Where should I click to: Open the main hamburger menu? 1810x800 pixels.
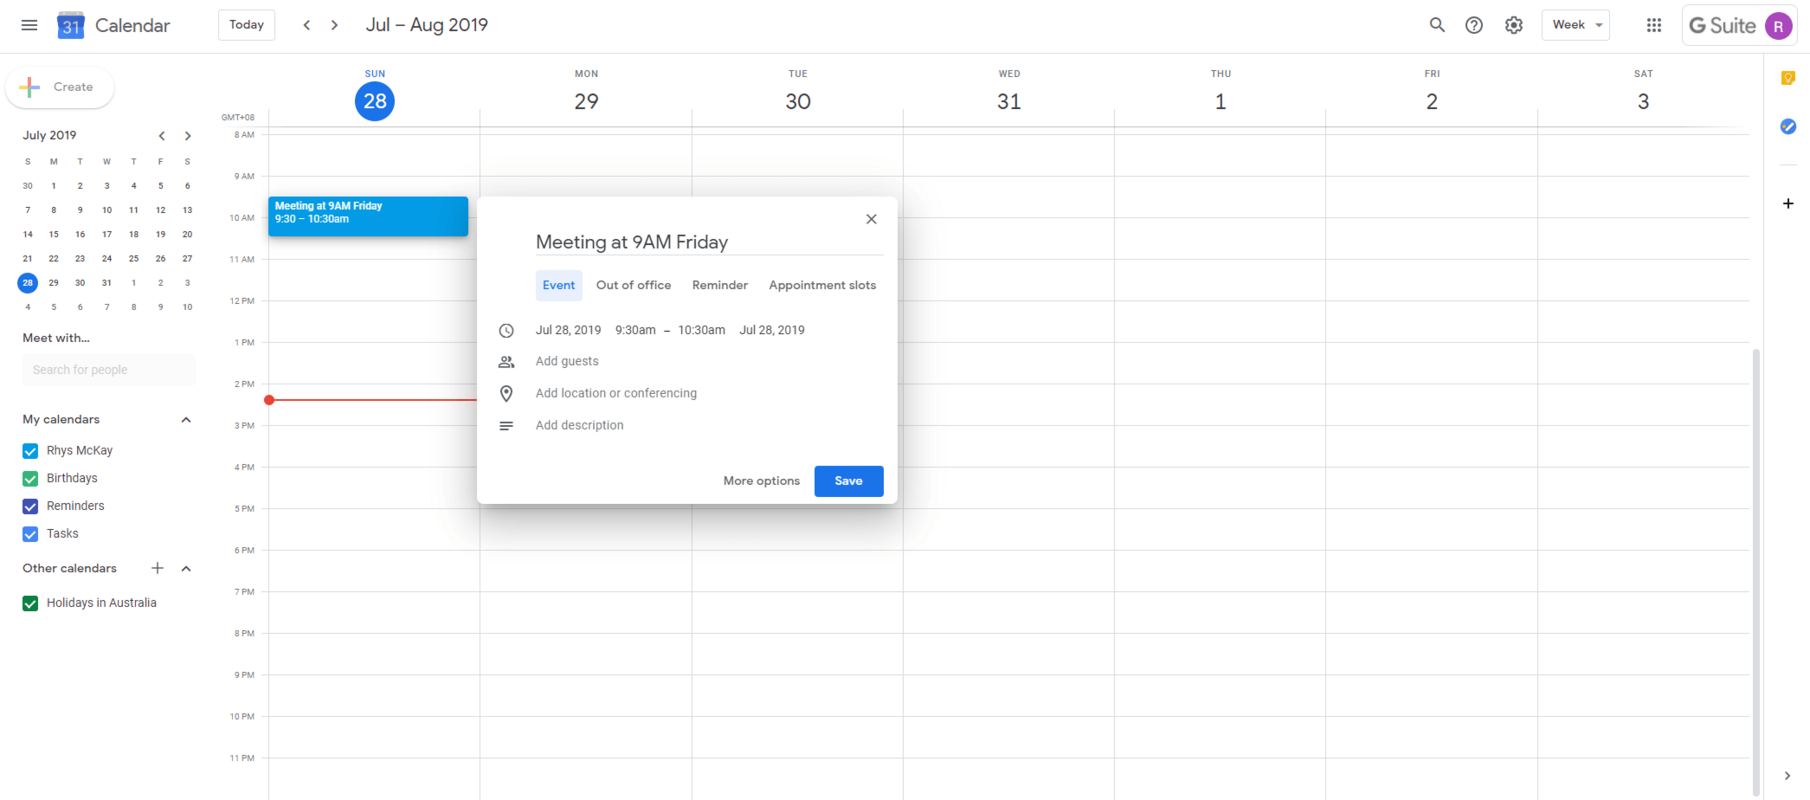tap(29, 25)
